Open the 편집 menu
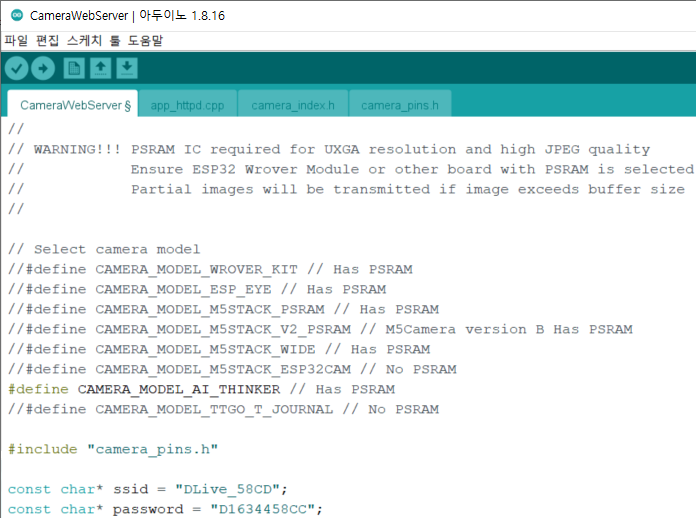Image resolution: width=696 pixels, height=518 pixels. [47, 41]
